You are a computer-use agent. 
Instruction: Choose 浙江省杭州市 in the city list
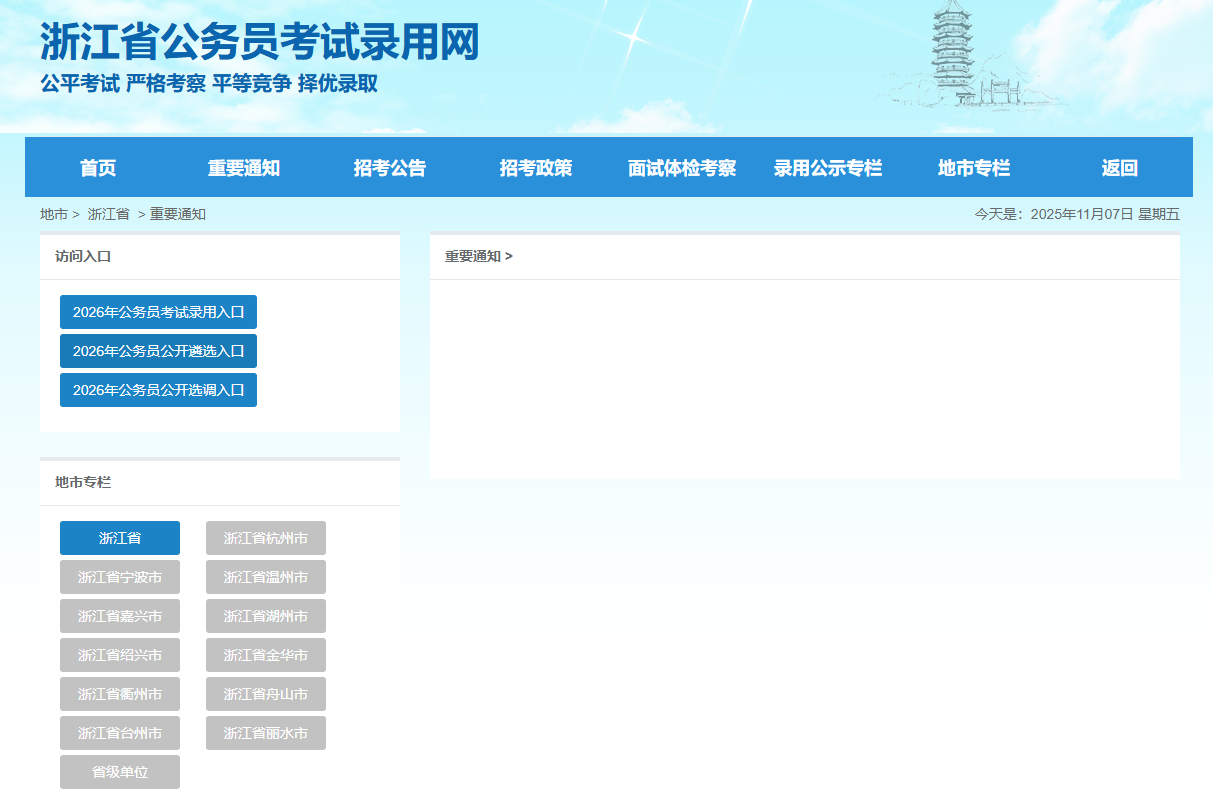(x=266, y=538)
